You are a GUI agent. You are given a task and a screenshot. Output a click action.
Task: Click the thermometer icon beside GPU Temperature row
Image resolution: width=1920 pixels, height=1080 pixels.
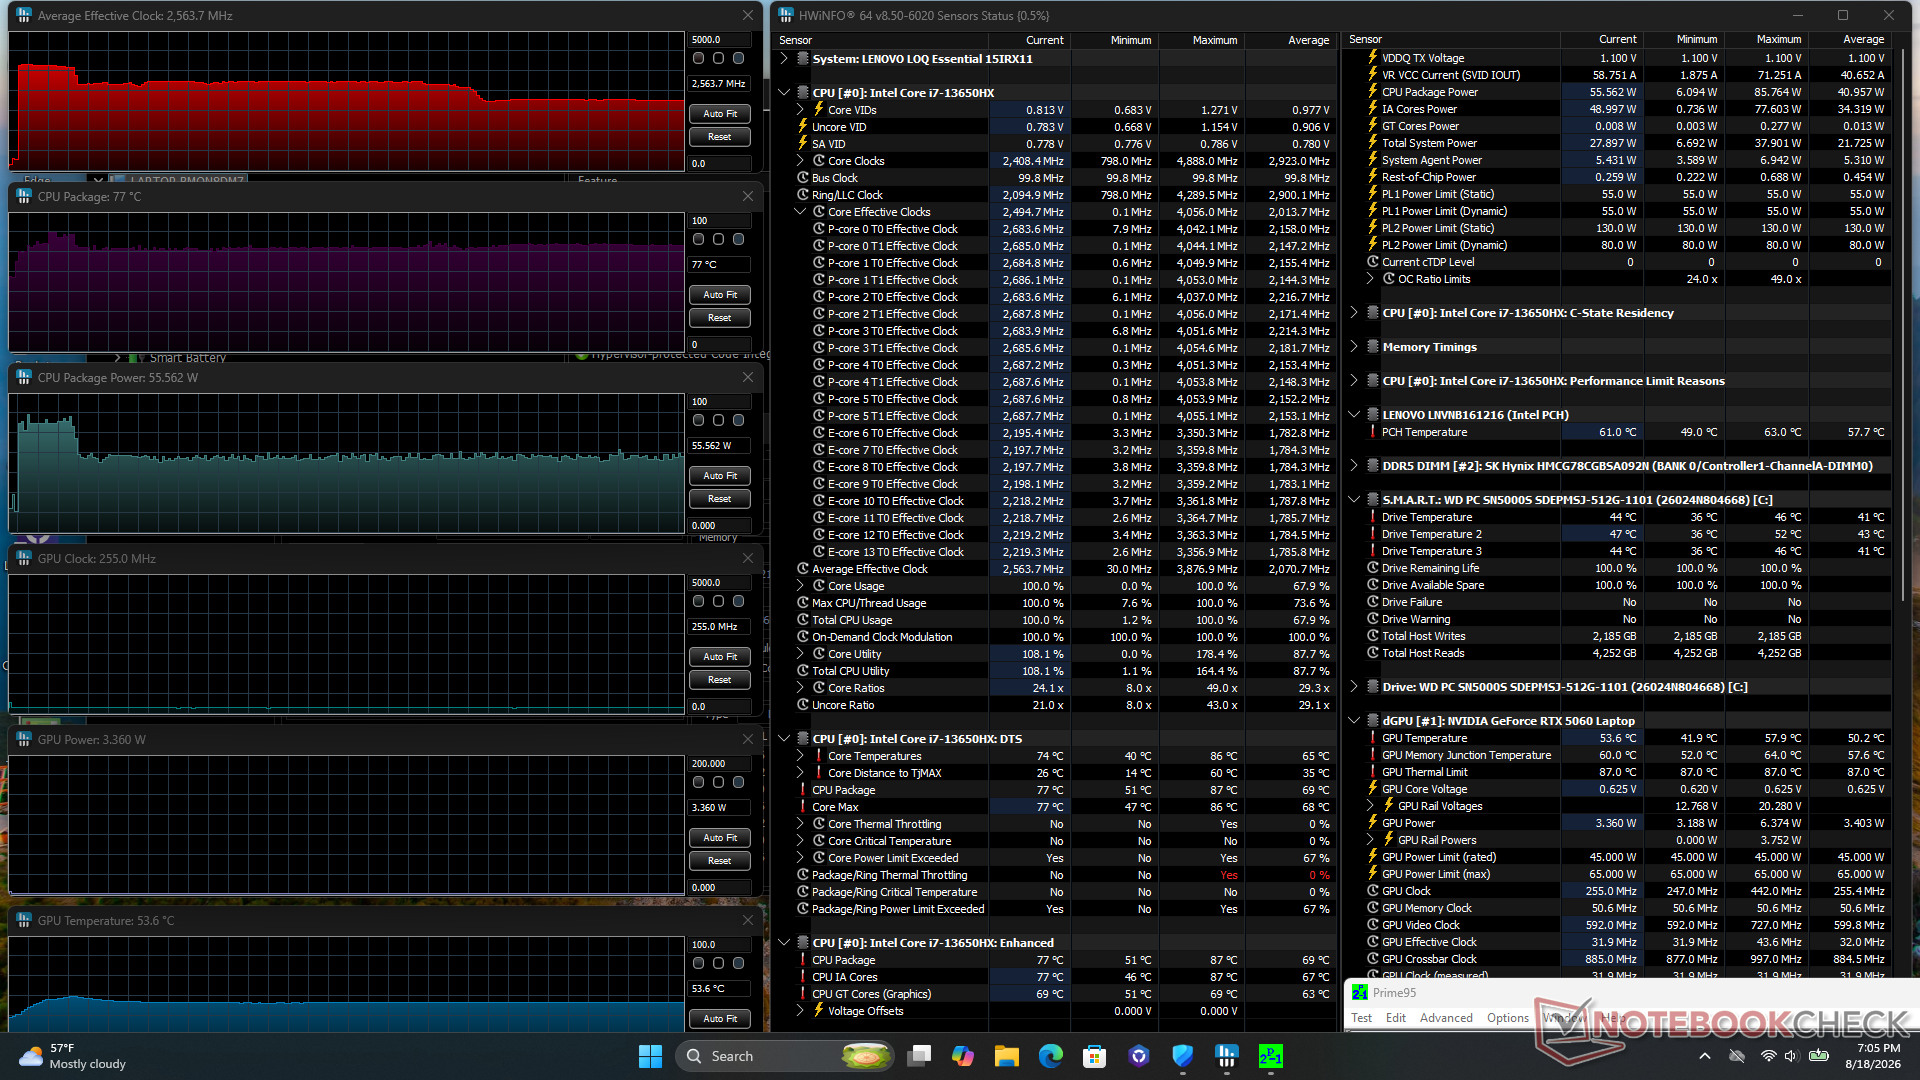[1372, 738]
